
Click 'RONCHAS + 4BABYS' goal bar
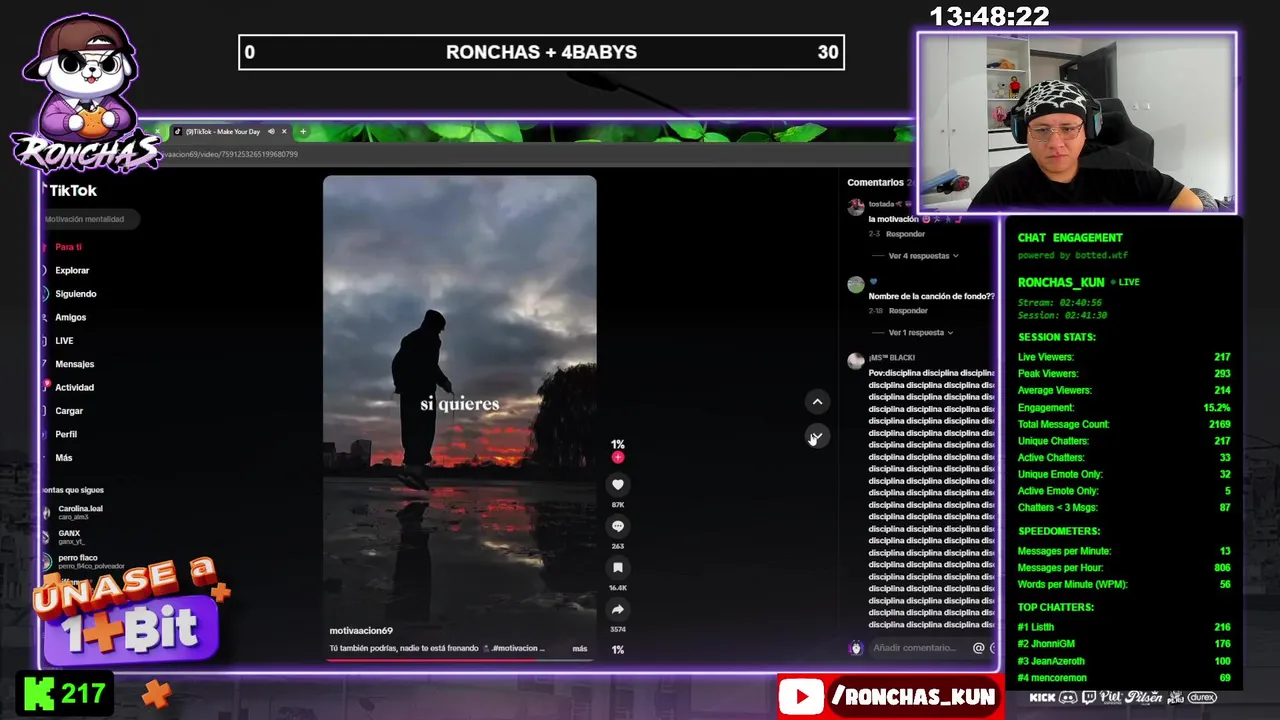541,52
